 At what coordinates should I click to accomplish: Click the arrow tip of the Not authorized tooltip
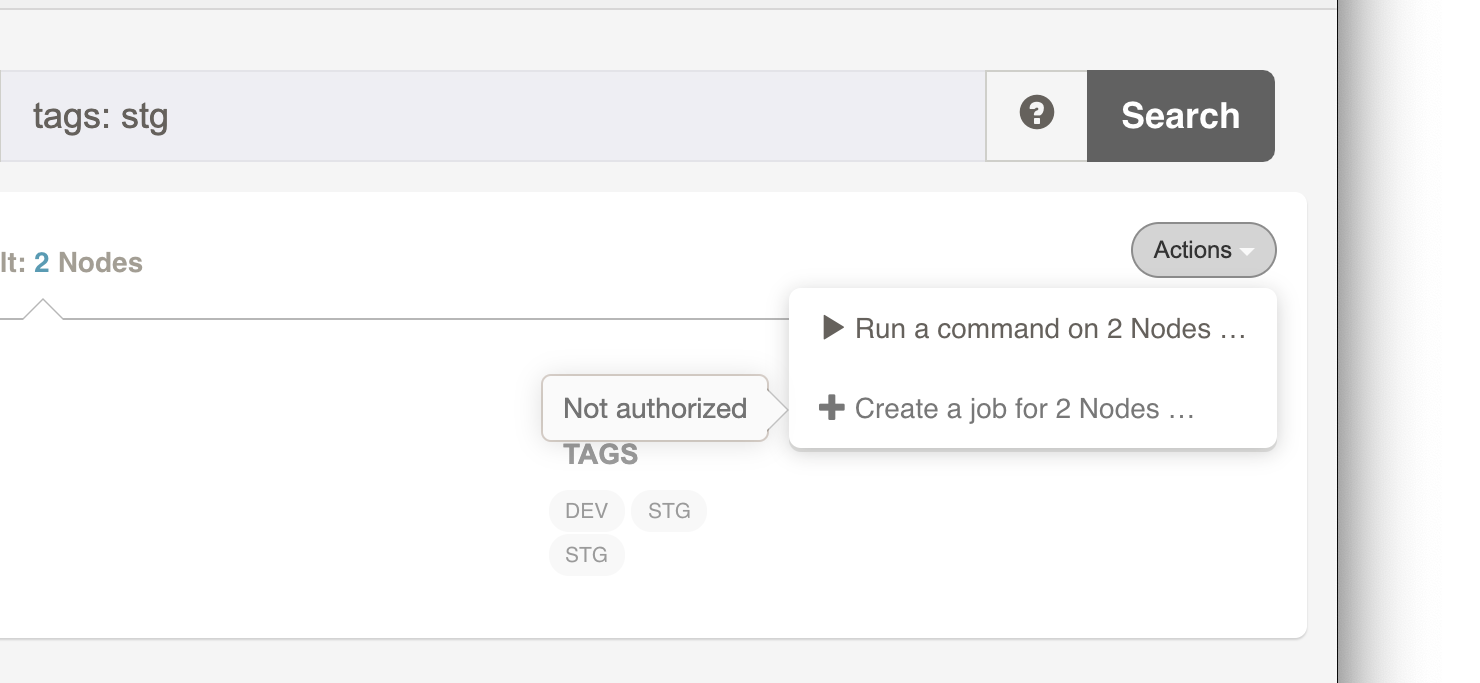782,408
